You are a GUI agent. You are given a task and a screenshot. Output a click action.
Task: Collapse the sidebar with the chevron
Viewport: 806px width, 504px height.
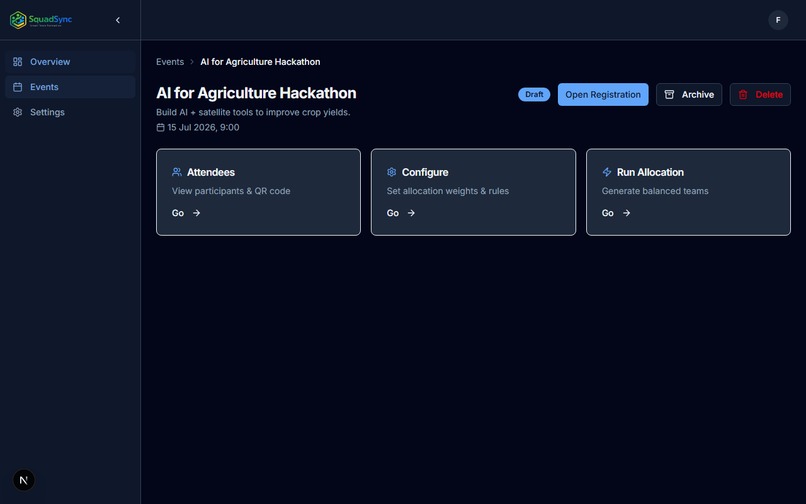click(118, 20)
